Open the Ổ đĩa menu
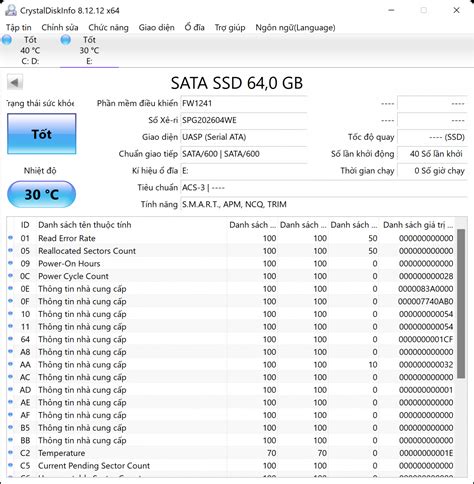This screenshot has width=474, height=484. (194, 27)
